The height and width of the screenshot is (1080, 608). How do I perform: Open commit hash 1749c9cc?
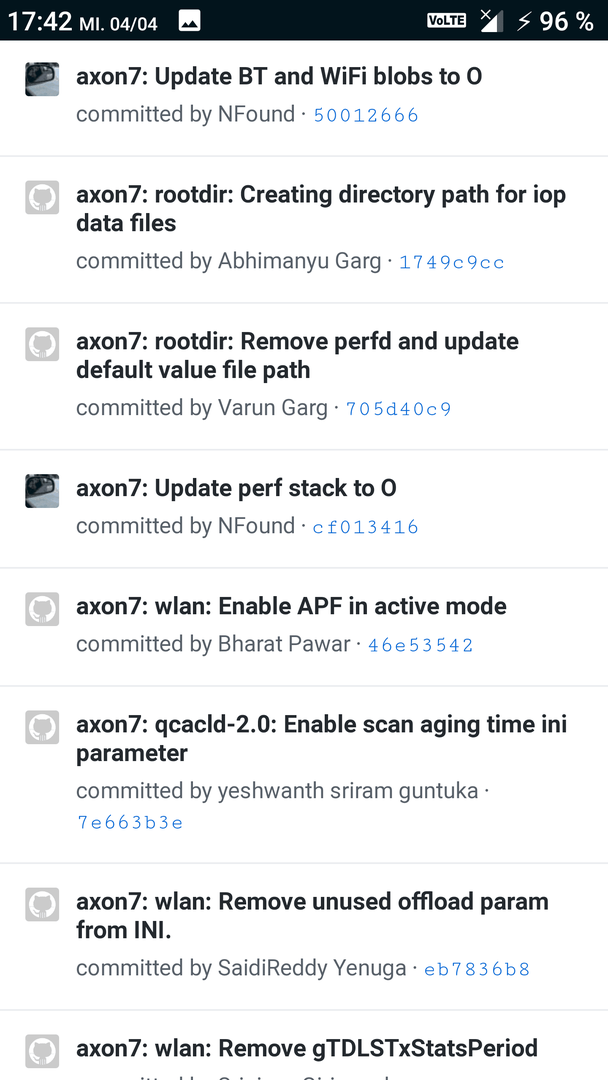click(452, 262)
